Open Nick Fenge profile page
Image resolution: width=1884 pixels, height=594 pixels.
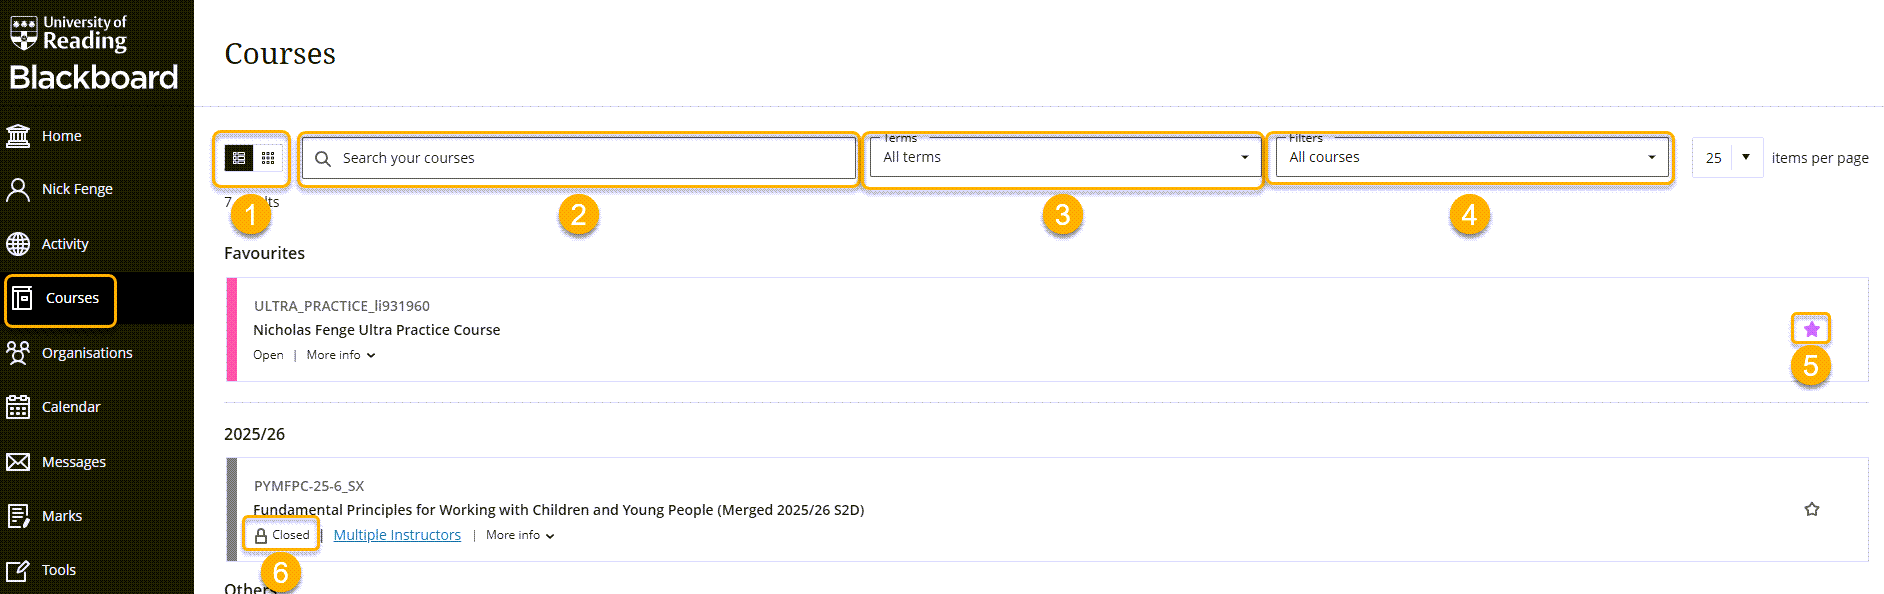[x=77, y=189]
